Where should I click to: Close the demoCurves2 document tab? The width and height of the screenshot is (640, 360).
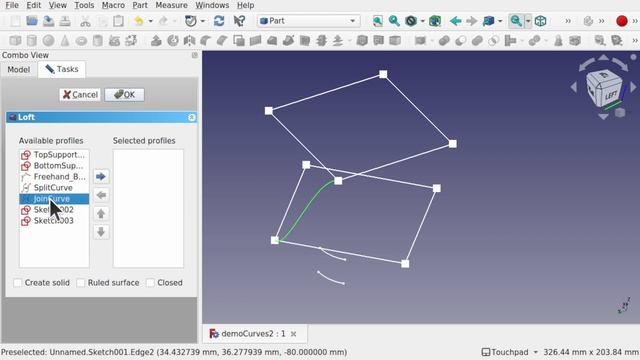(293, 334)
